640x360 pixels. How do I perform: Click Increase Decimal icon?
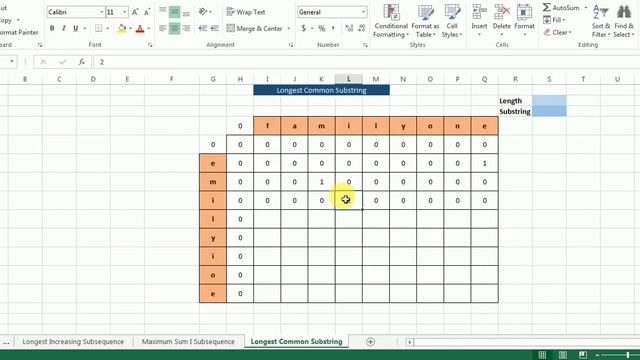(349, 29)
